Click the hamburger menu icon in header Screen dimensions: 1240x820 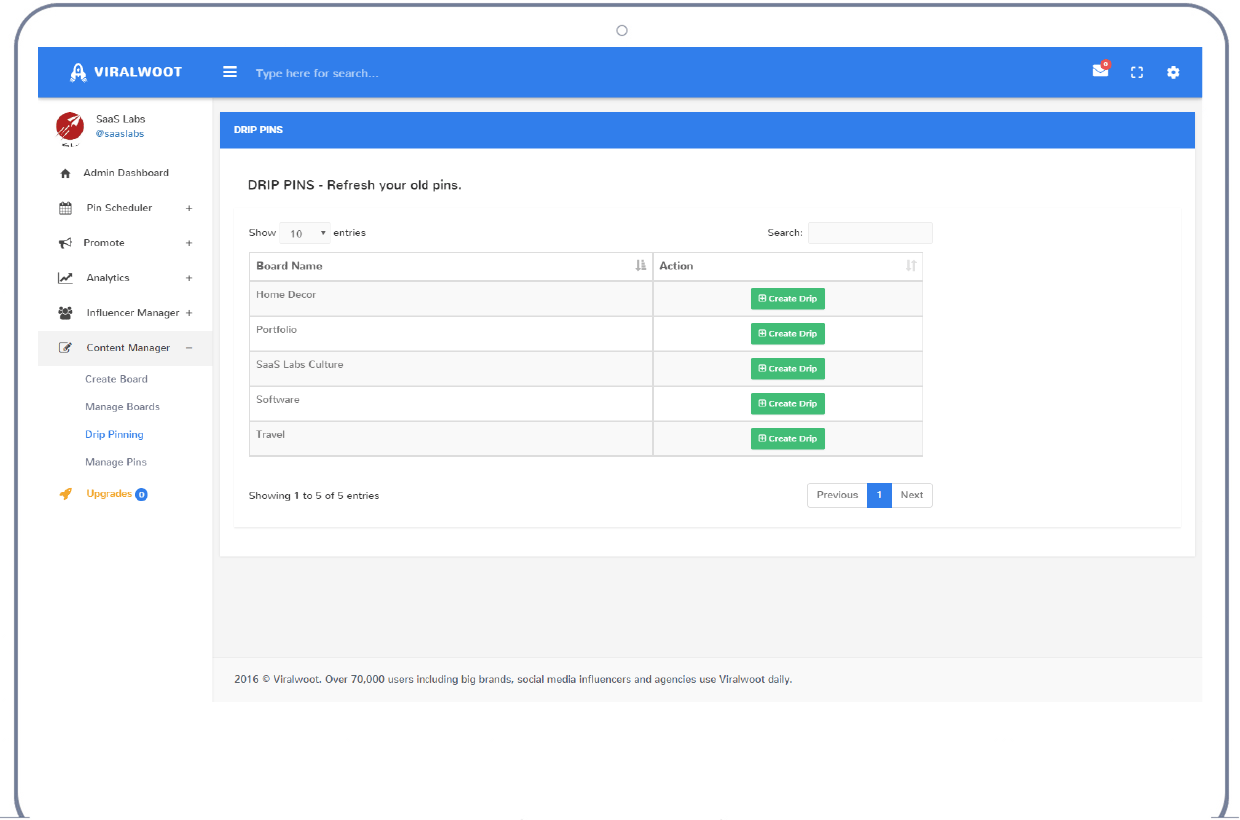(x=230, y=72)
